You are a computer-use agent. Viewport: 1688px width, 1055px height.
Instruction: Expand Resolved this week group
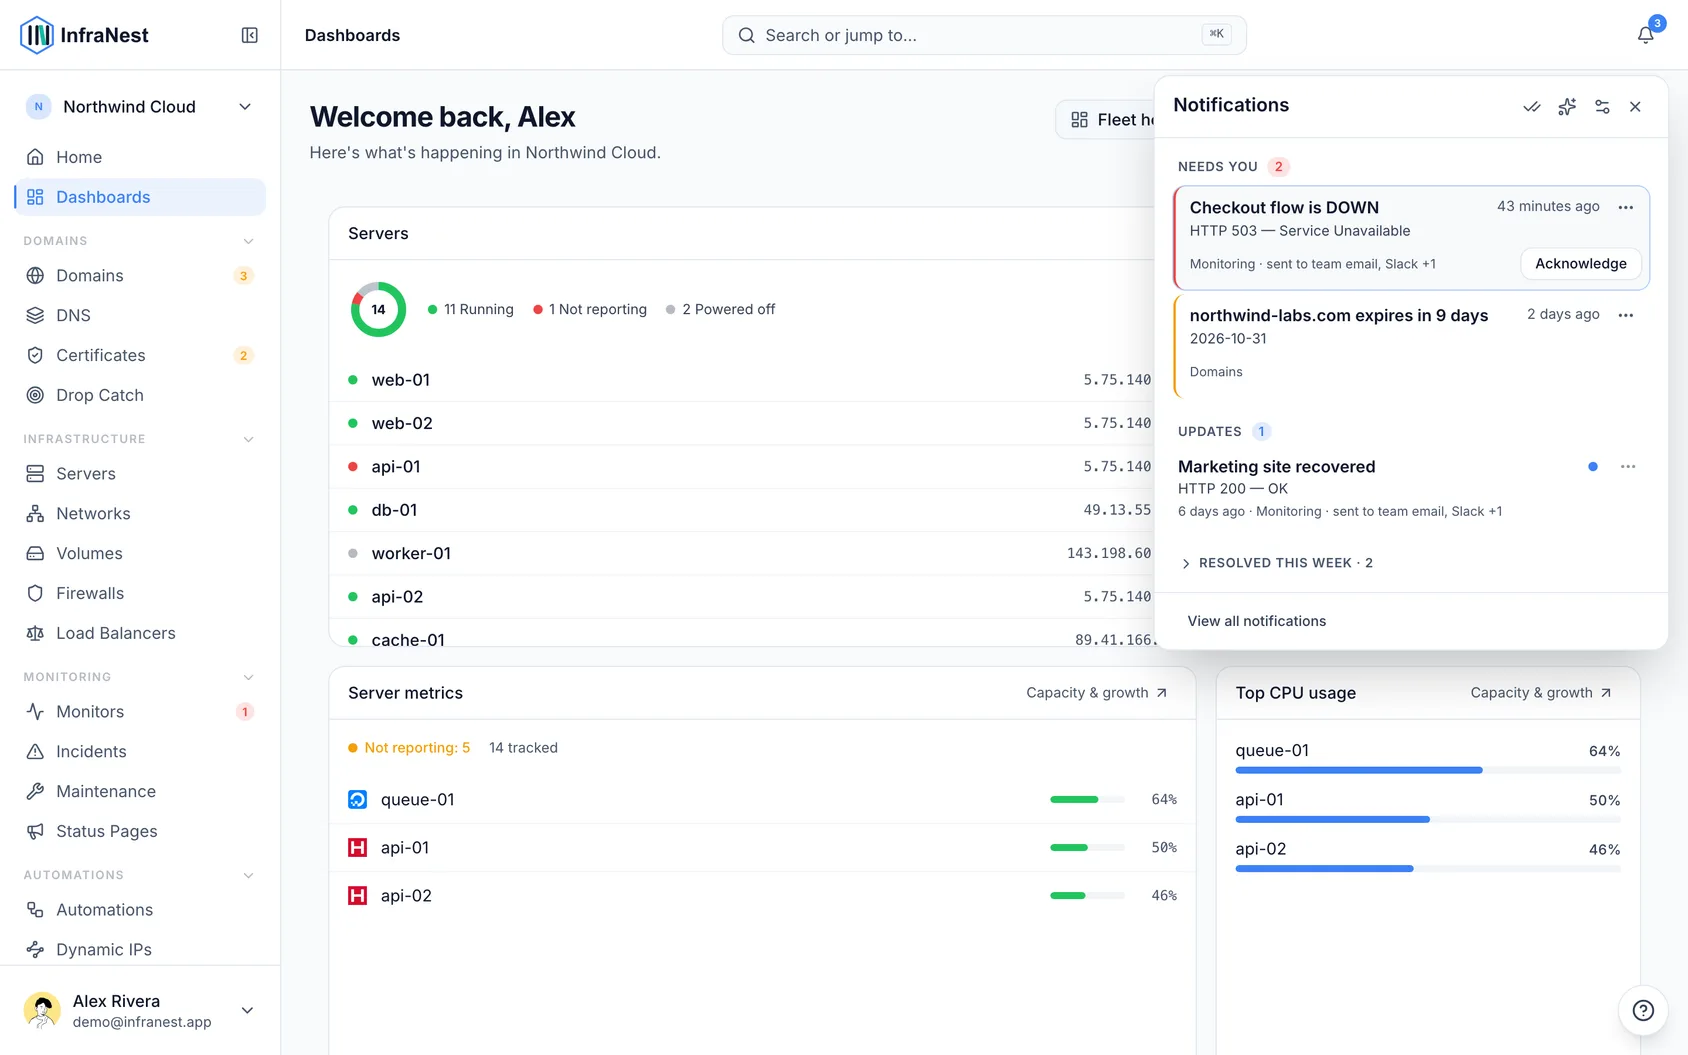[1276, 563]
